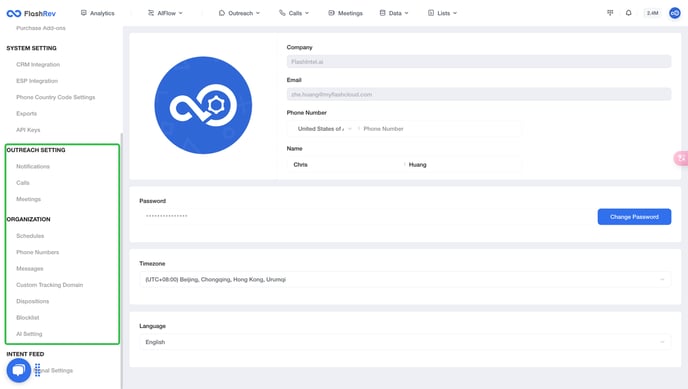
Task: Click the Phone Number input field
Action: coord(441,129)
